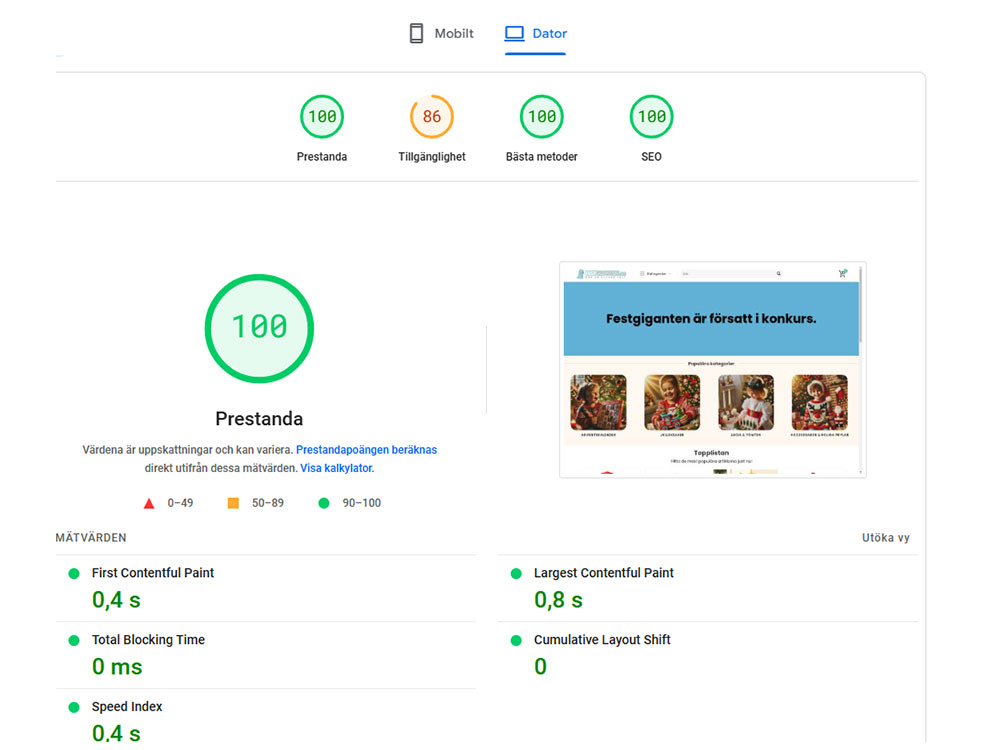Image resolution: width=1000 pixels, height=750 pixels.
Task: Click the 0 ms Total Blocking Time value
Action: [117, 667]
